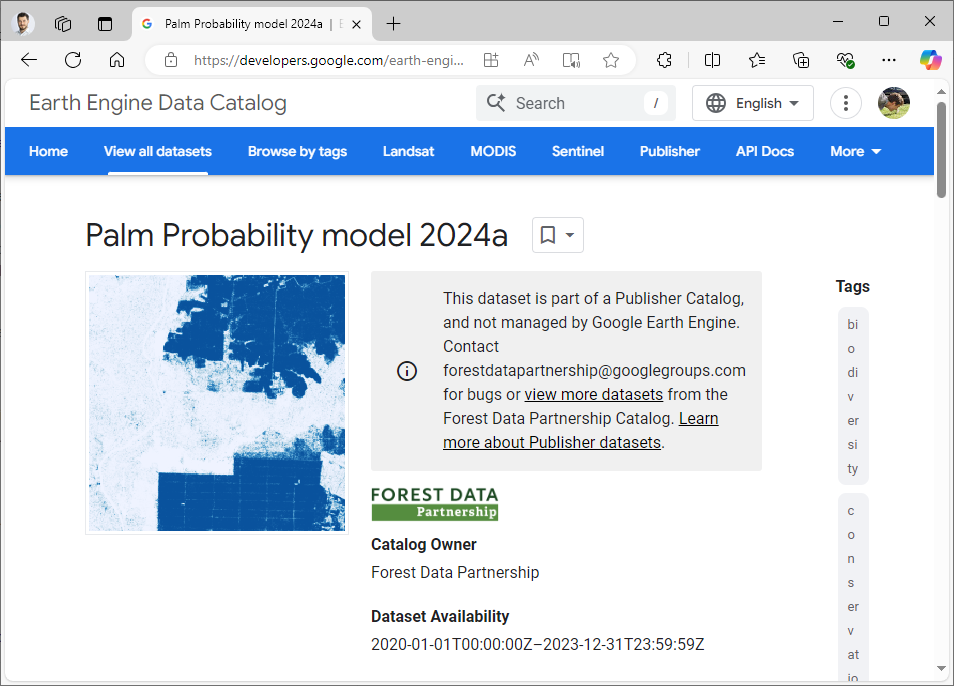Click the Forest Data Partnership logo
954x686 pixels.
click(x=434, y=504)
